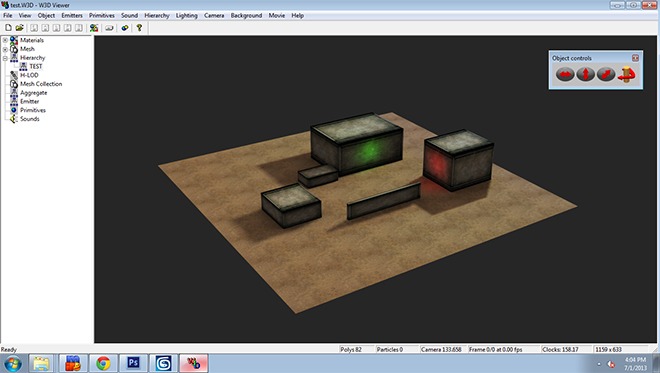Click the '1159 x 633' resolution field
660x373 pixels.
point(620,349)
